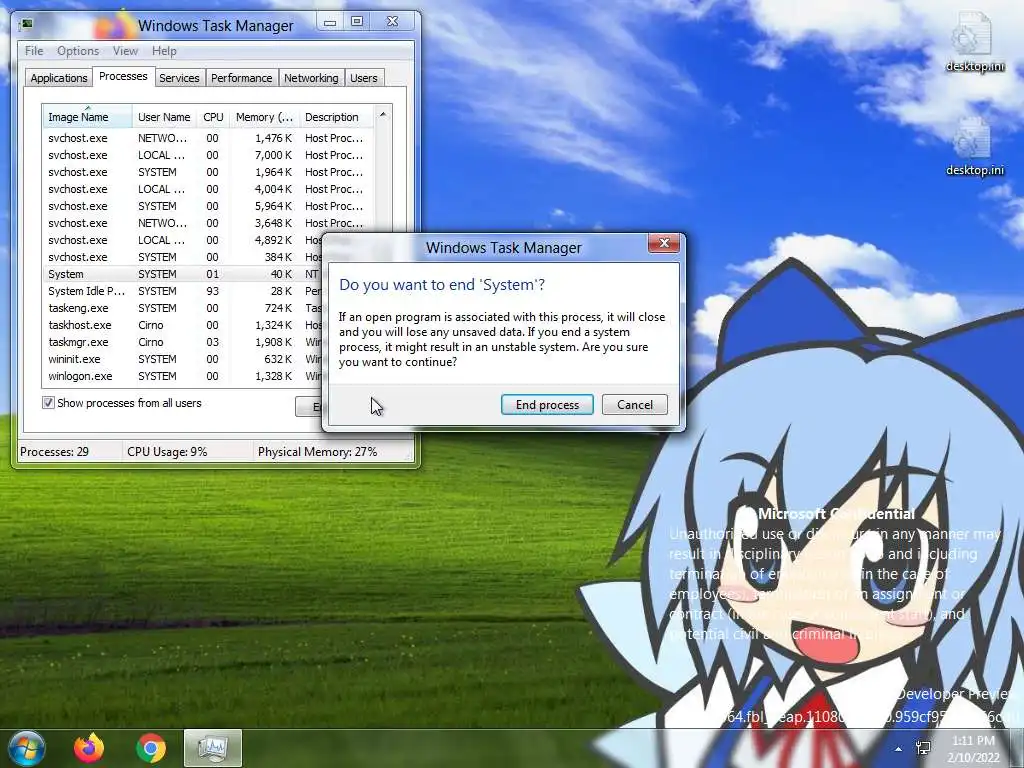Select the taskeng.exe process row
Screen dimensions: 1024x768
183,308
